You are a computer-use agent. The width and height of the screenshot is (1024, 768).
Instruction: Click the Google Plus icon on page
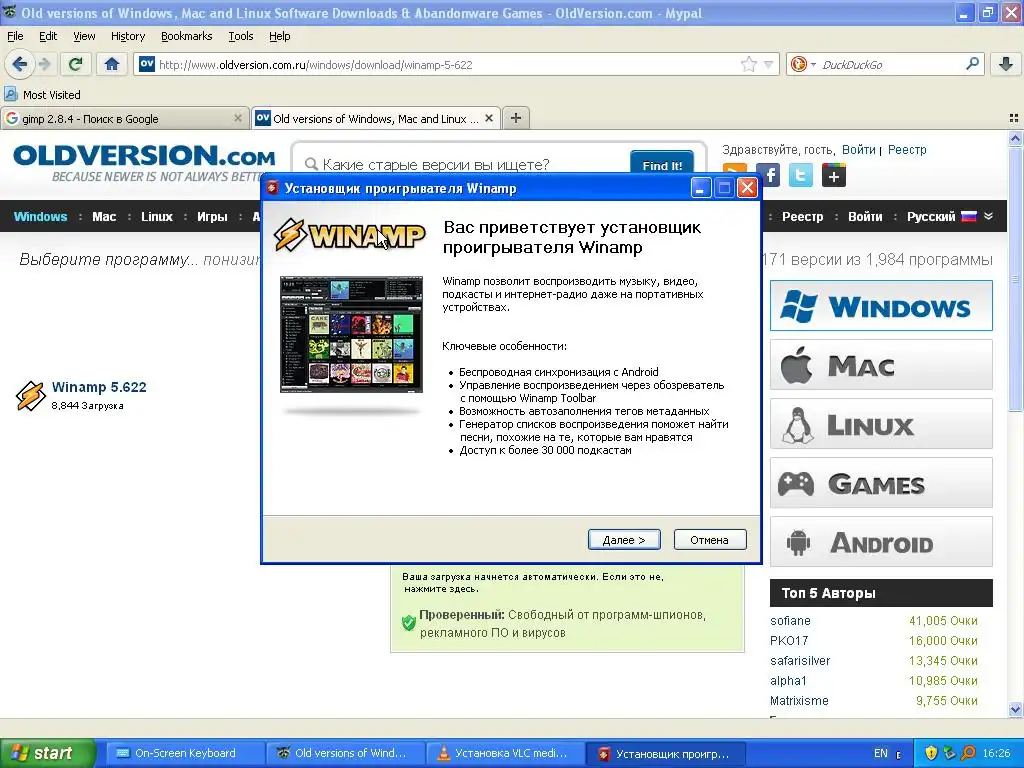pyautogui.click(x=834, y=175)
